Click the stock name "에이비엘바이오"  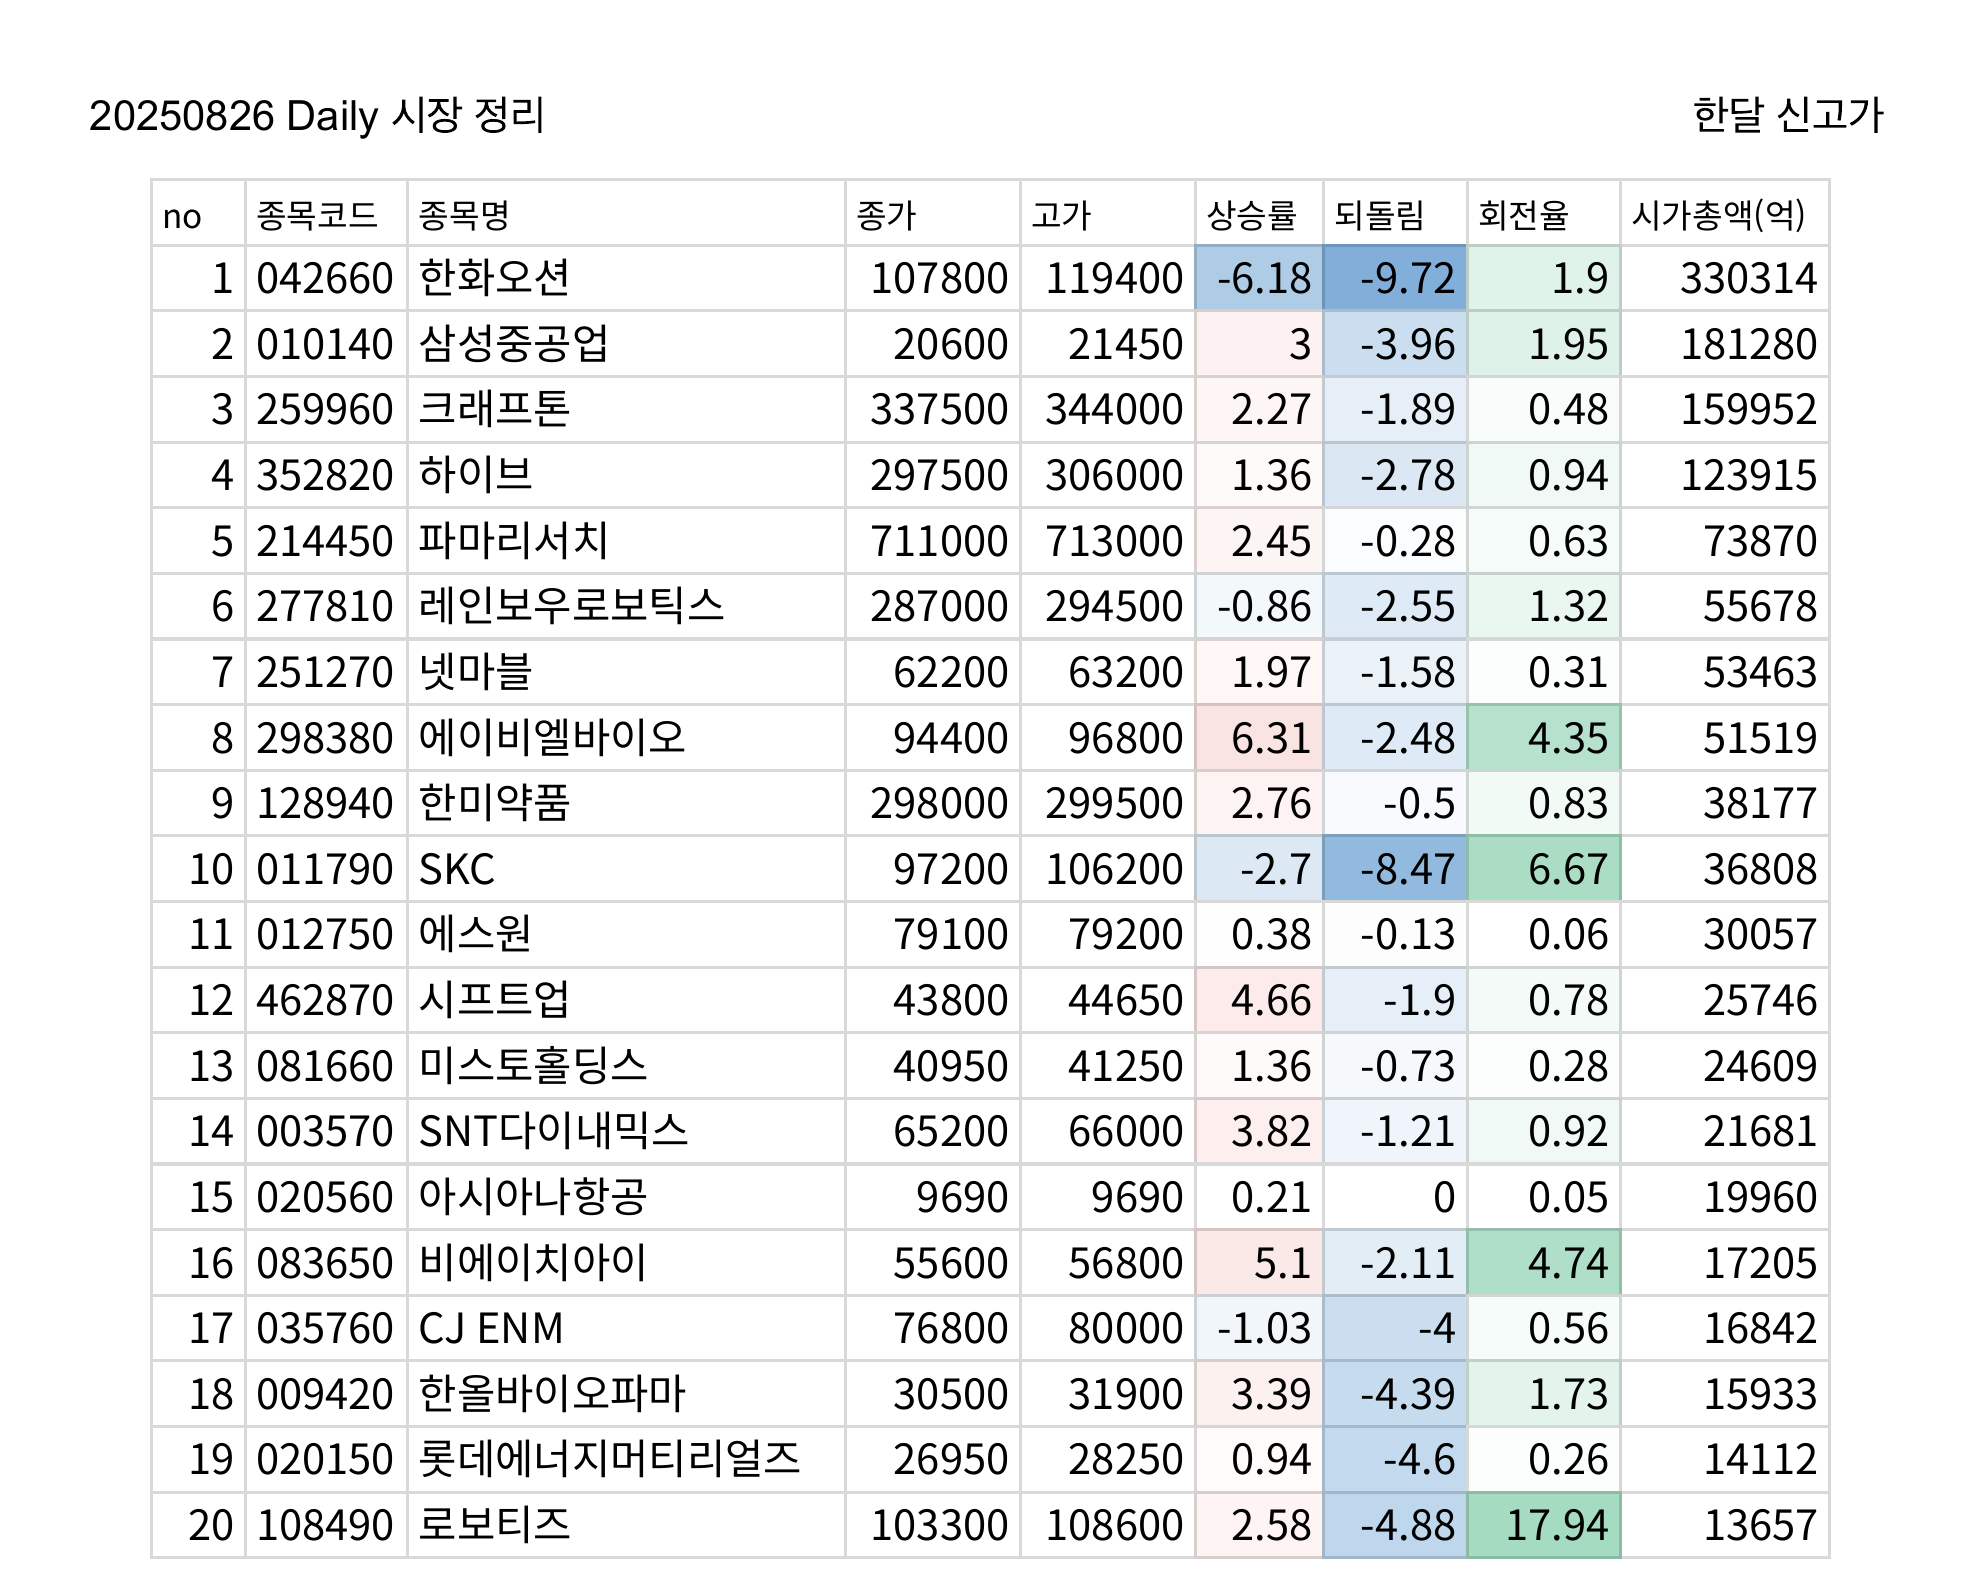coord(552,738)
